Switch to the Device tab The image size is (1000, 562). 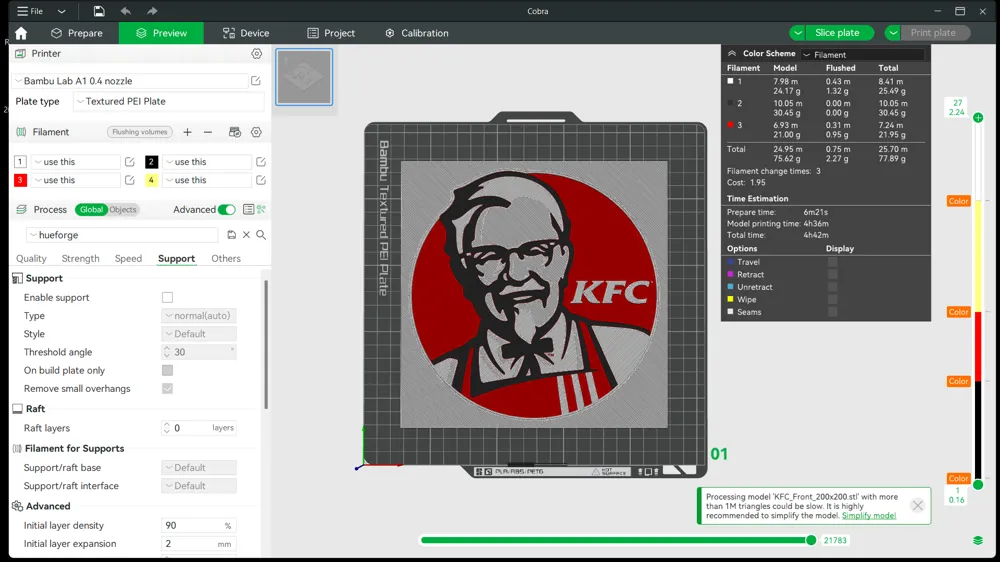click(x=246, y=33)
